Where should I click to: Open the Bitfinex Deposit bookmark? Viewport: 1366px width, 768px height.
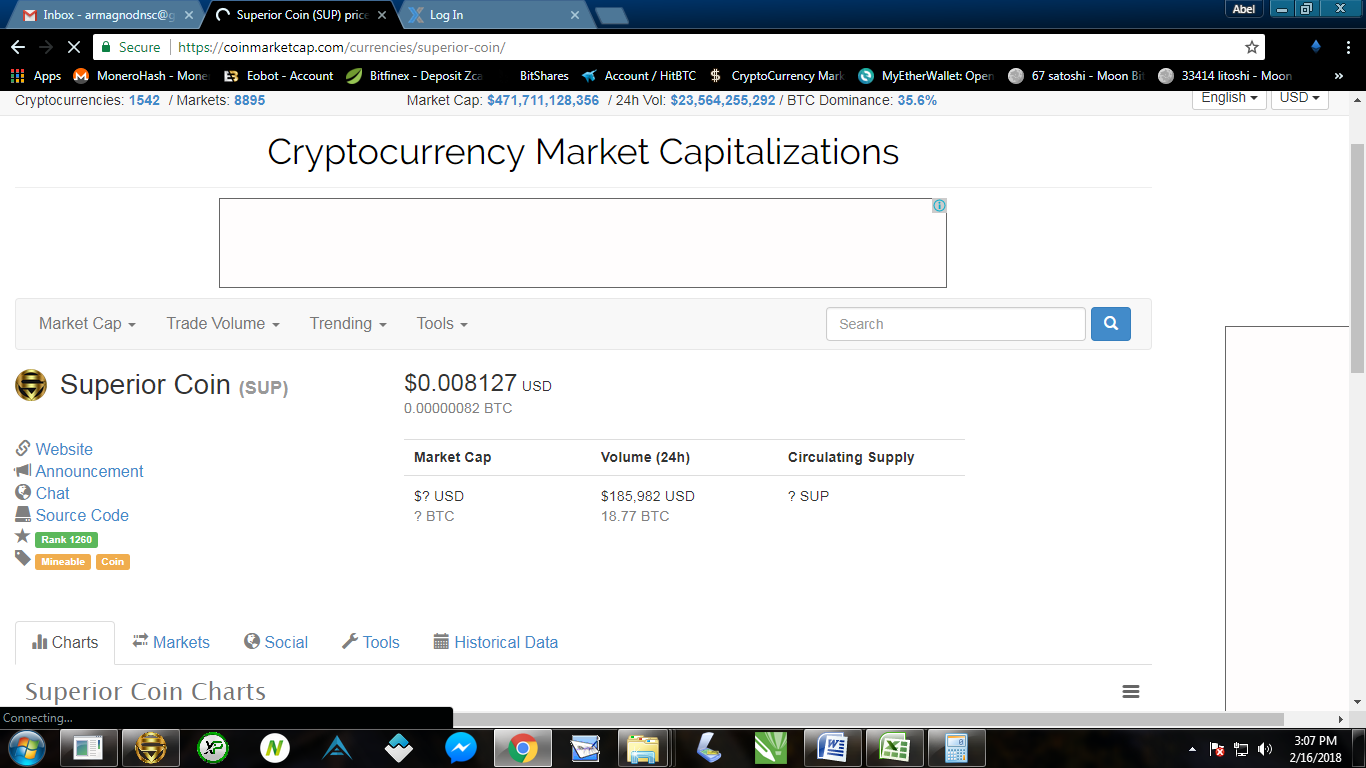(x=414, y=76)
